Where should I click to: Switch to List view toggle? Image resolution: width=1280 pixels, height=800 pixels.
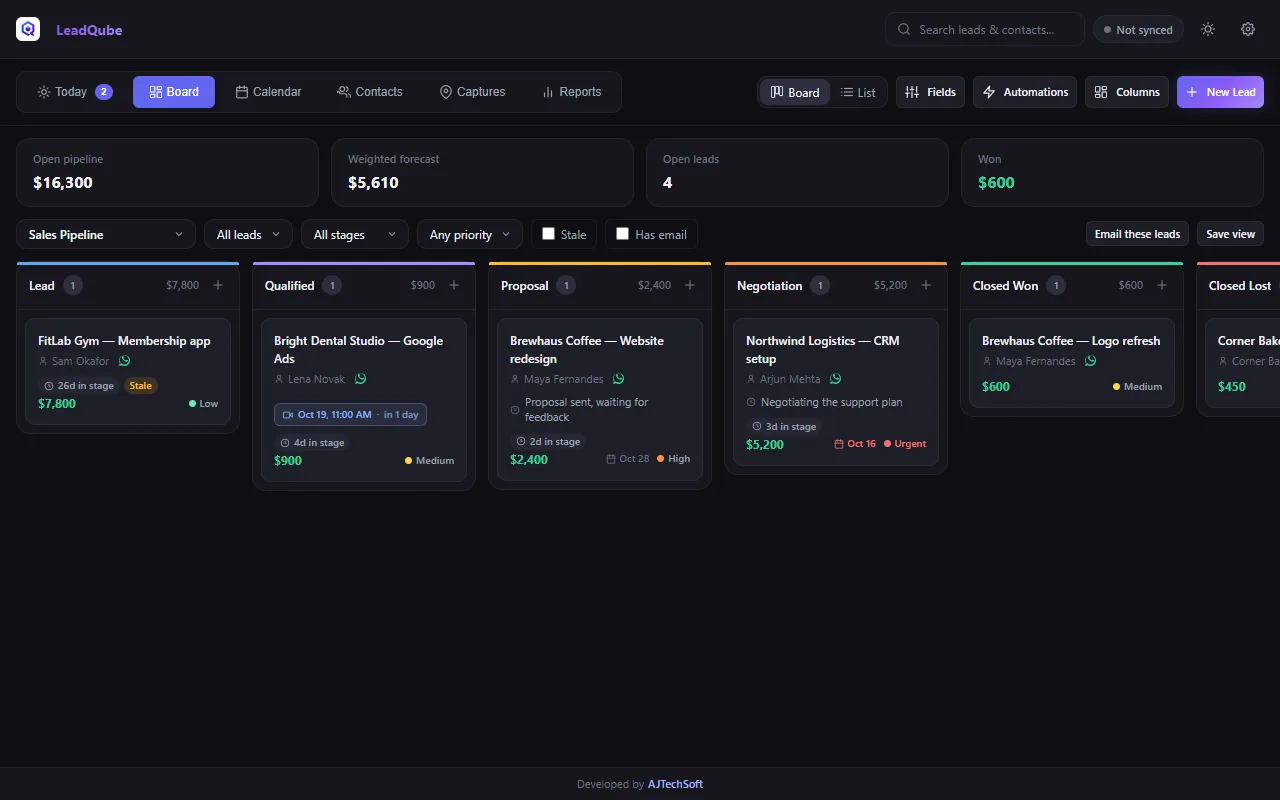[x=858, y=92]
